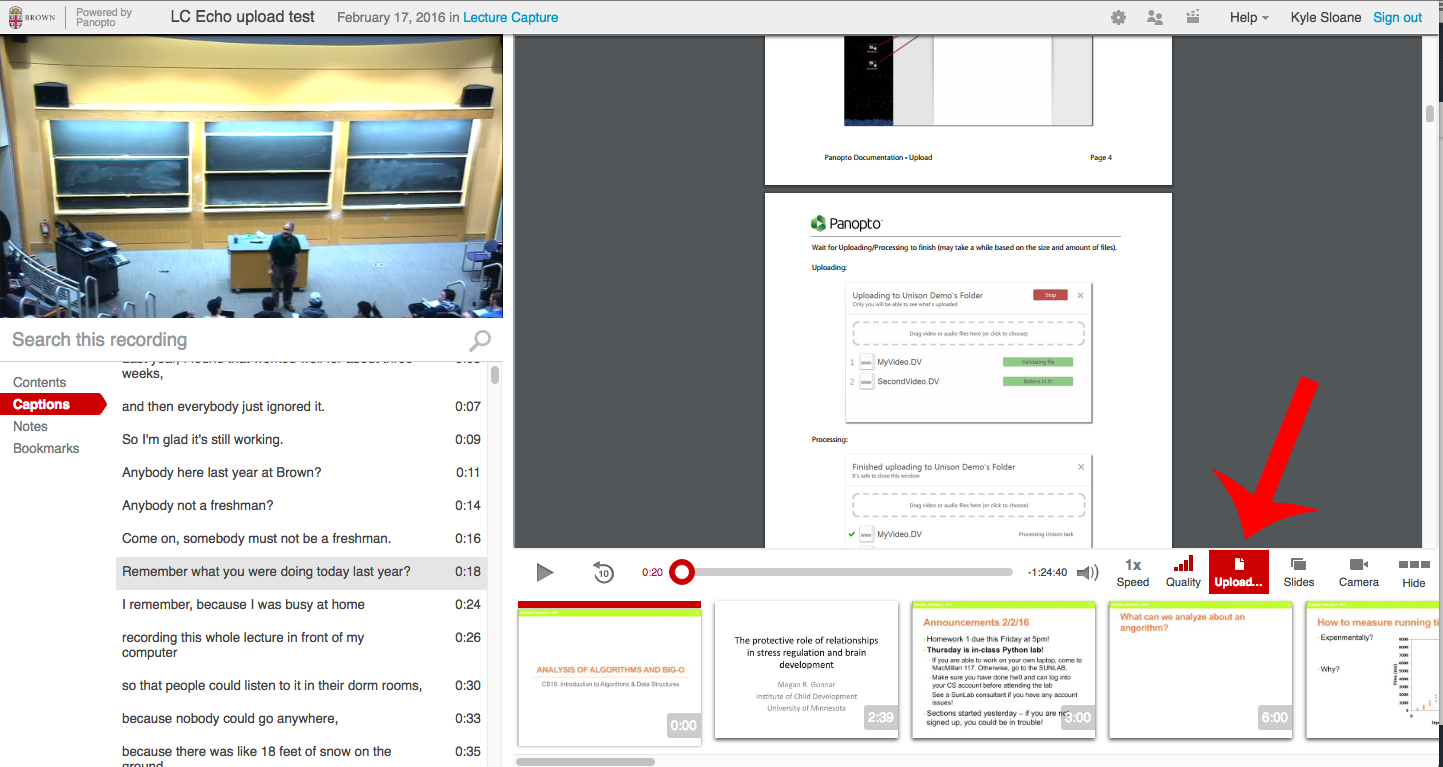1443x767 pixels.
Task: Click the 0:20 elapsed time label
Action: tap(652, 573)
